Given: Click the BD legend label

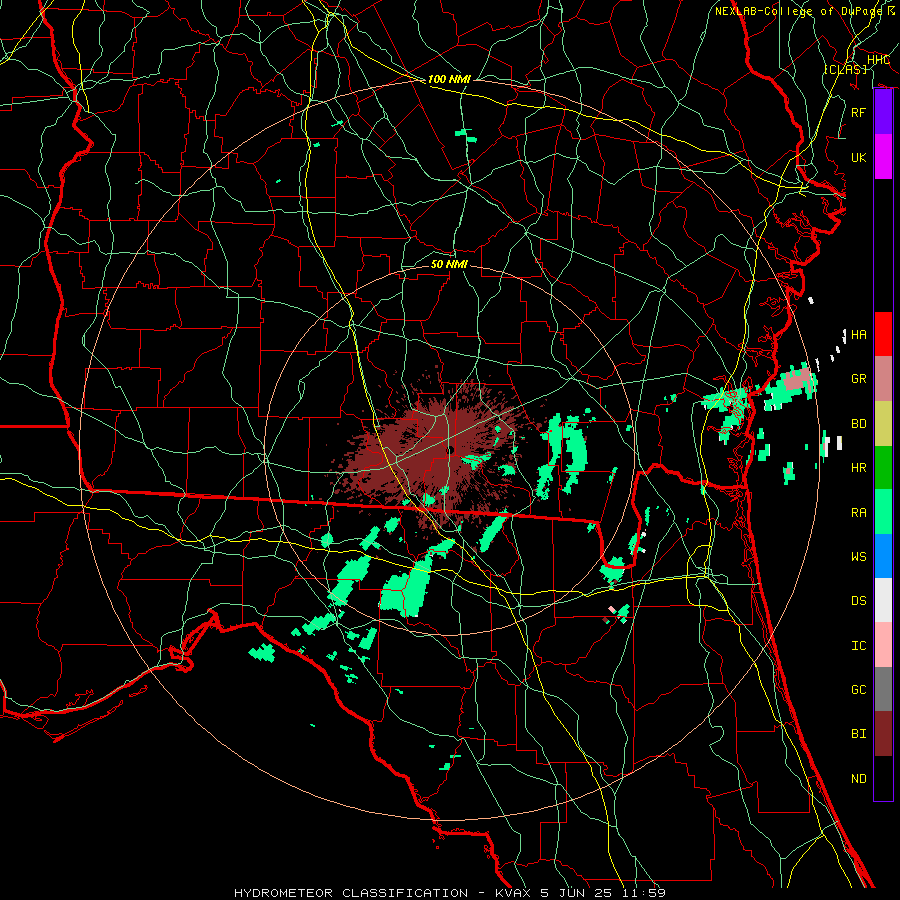Looking at the screenshot, I should [858, 424].
